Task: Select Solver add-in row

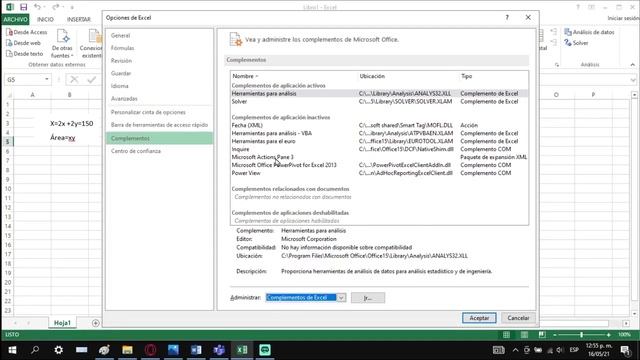Action: pos(379,101)
